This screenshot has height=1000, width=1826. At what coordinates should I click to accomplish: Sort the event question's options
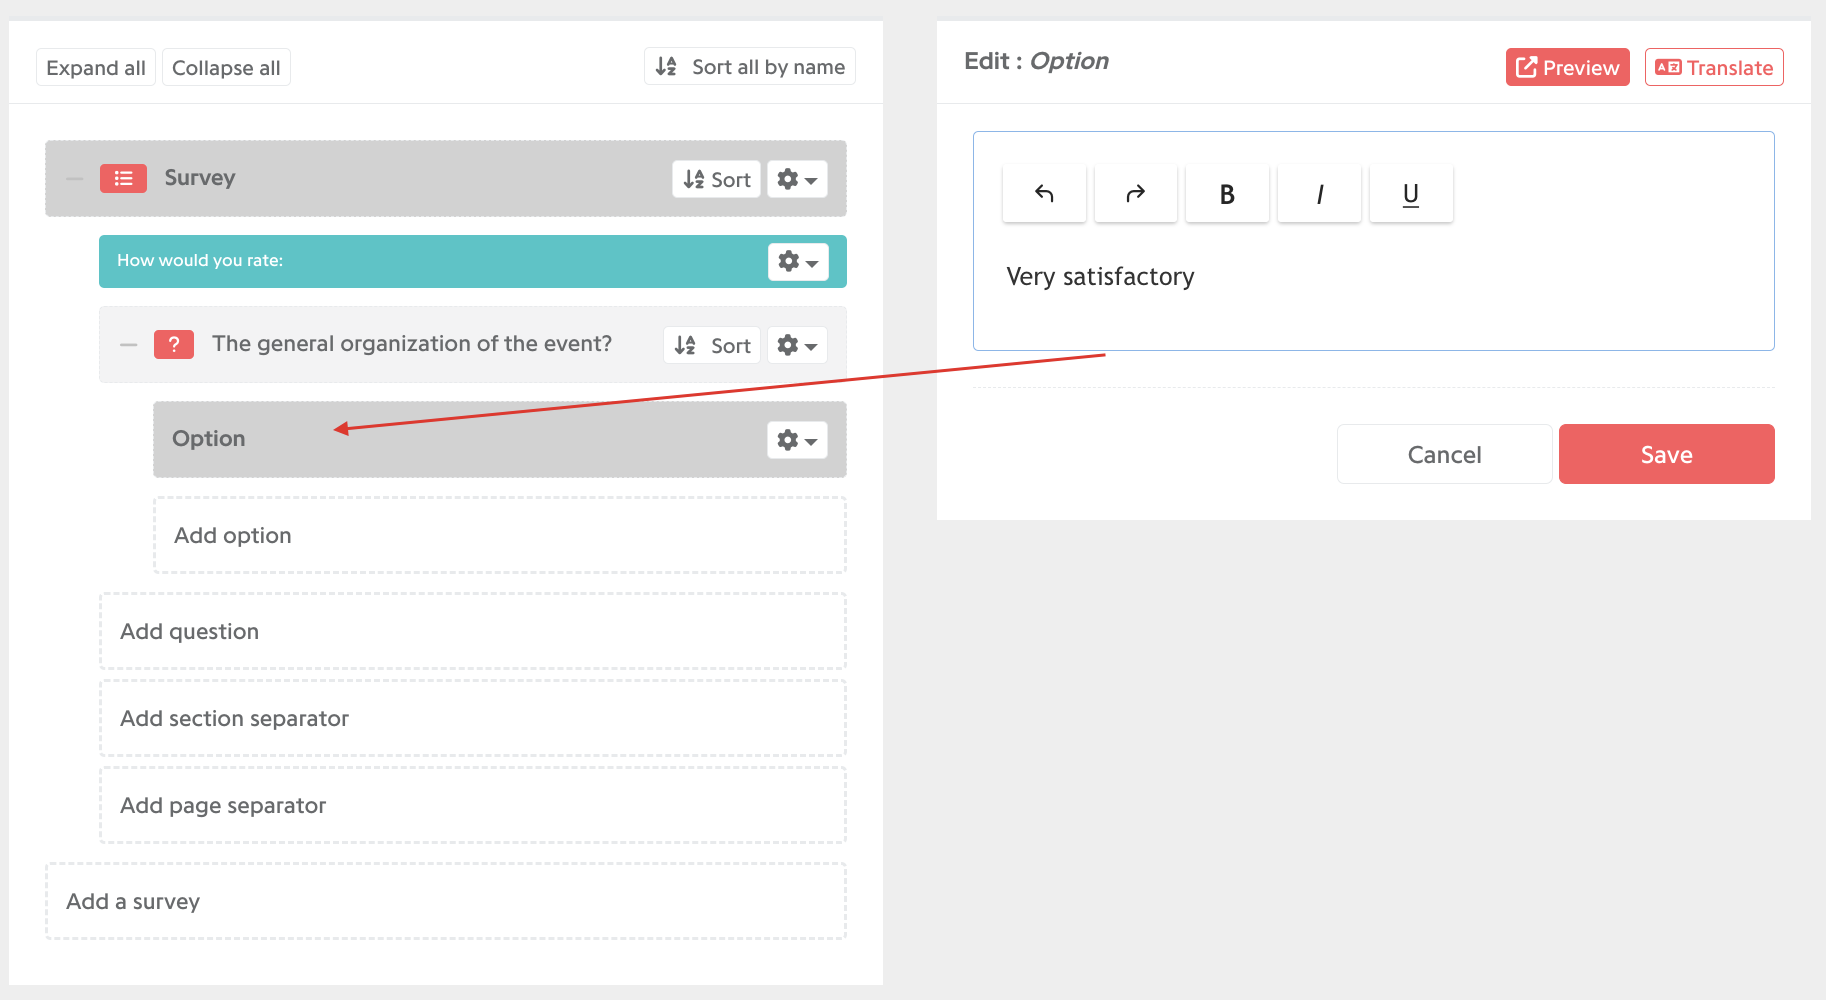[x=711, y=345]
